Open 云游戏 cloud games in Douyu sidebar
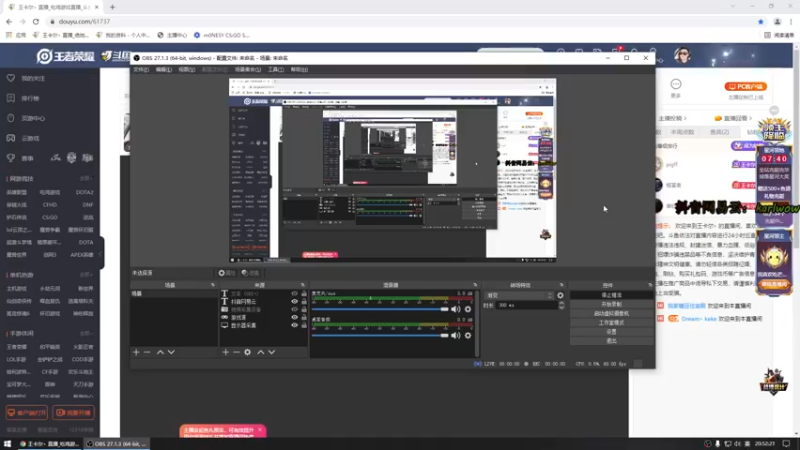Viewport: 800px width, 450px height. coord(30,138)
